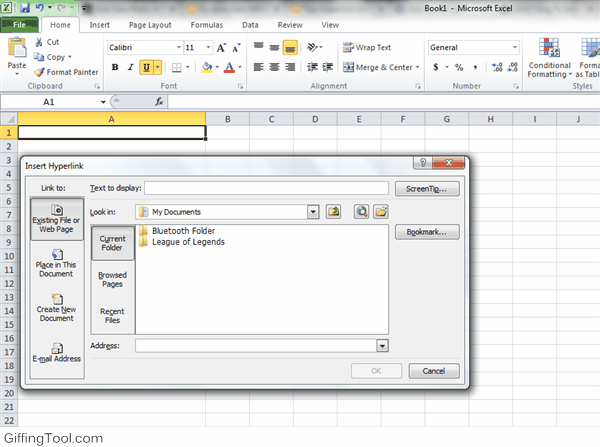Apply Comma Style format
Screen dimensions: 600x447
(475, 67)
